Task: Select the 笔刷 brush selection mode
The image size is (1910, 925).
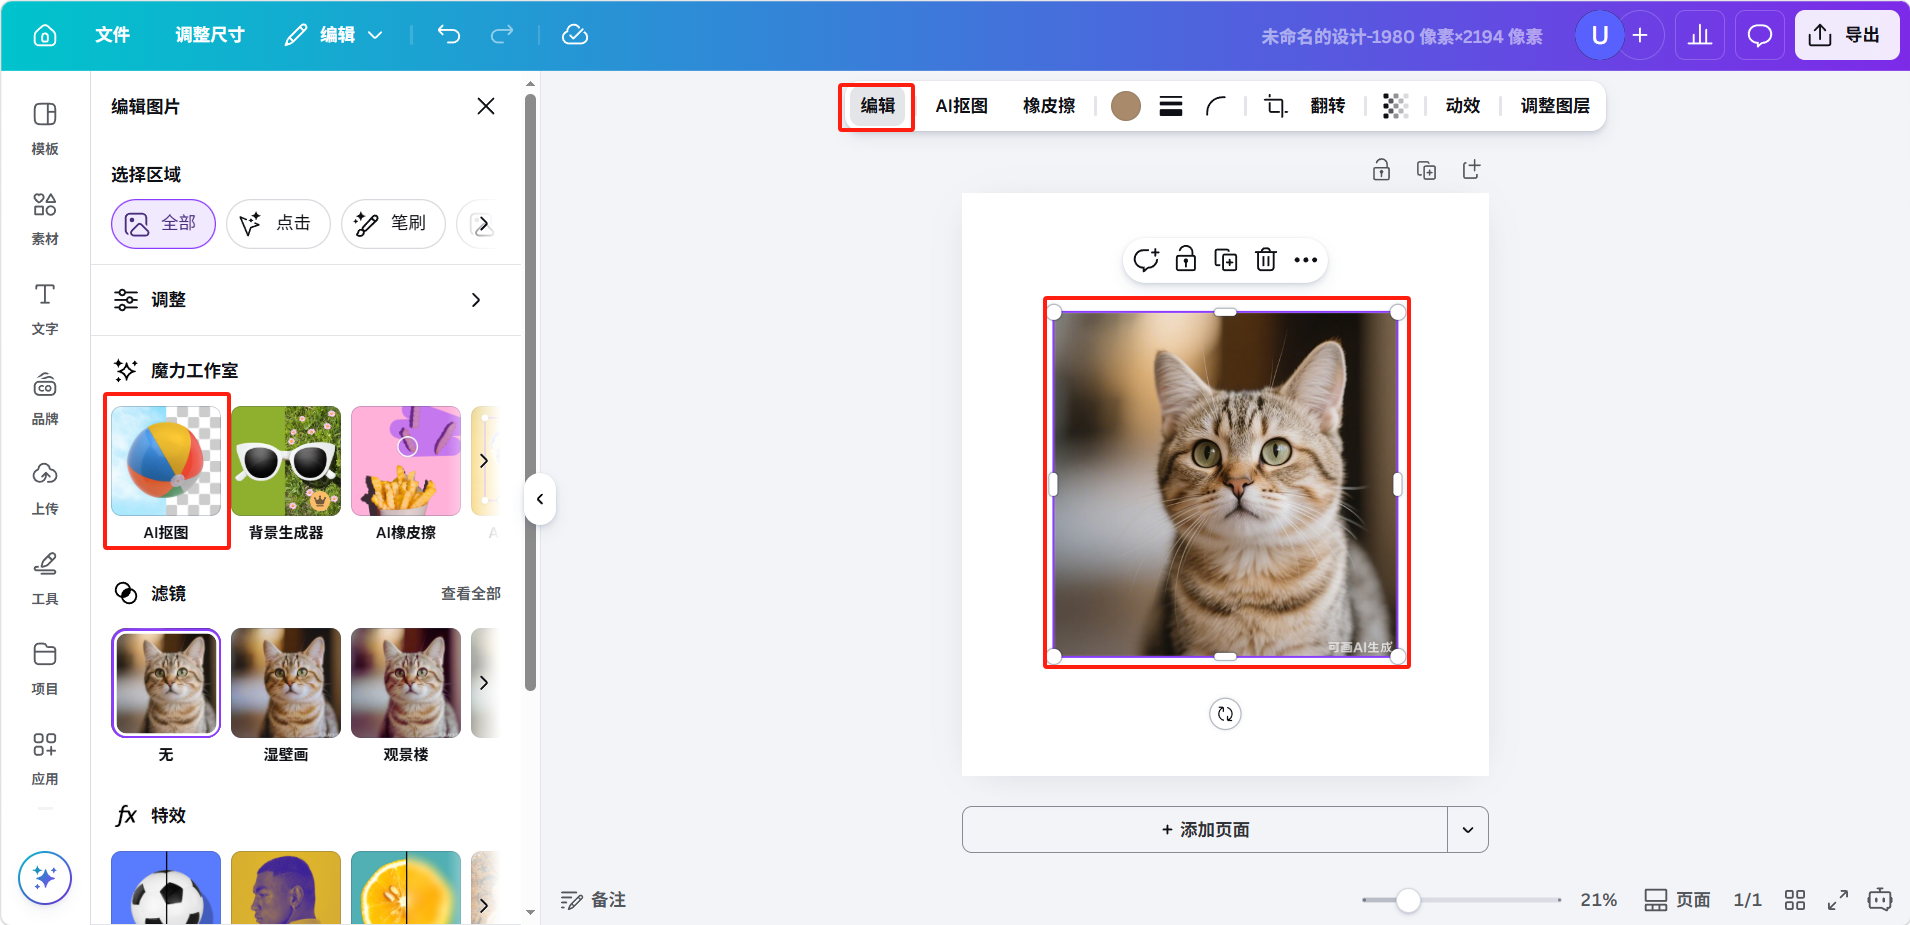Action: point(393,223)
